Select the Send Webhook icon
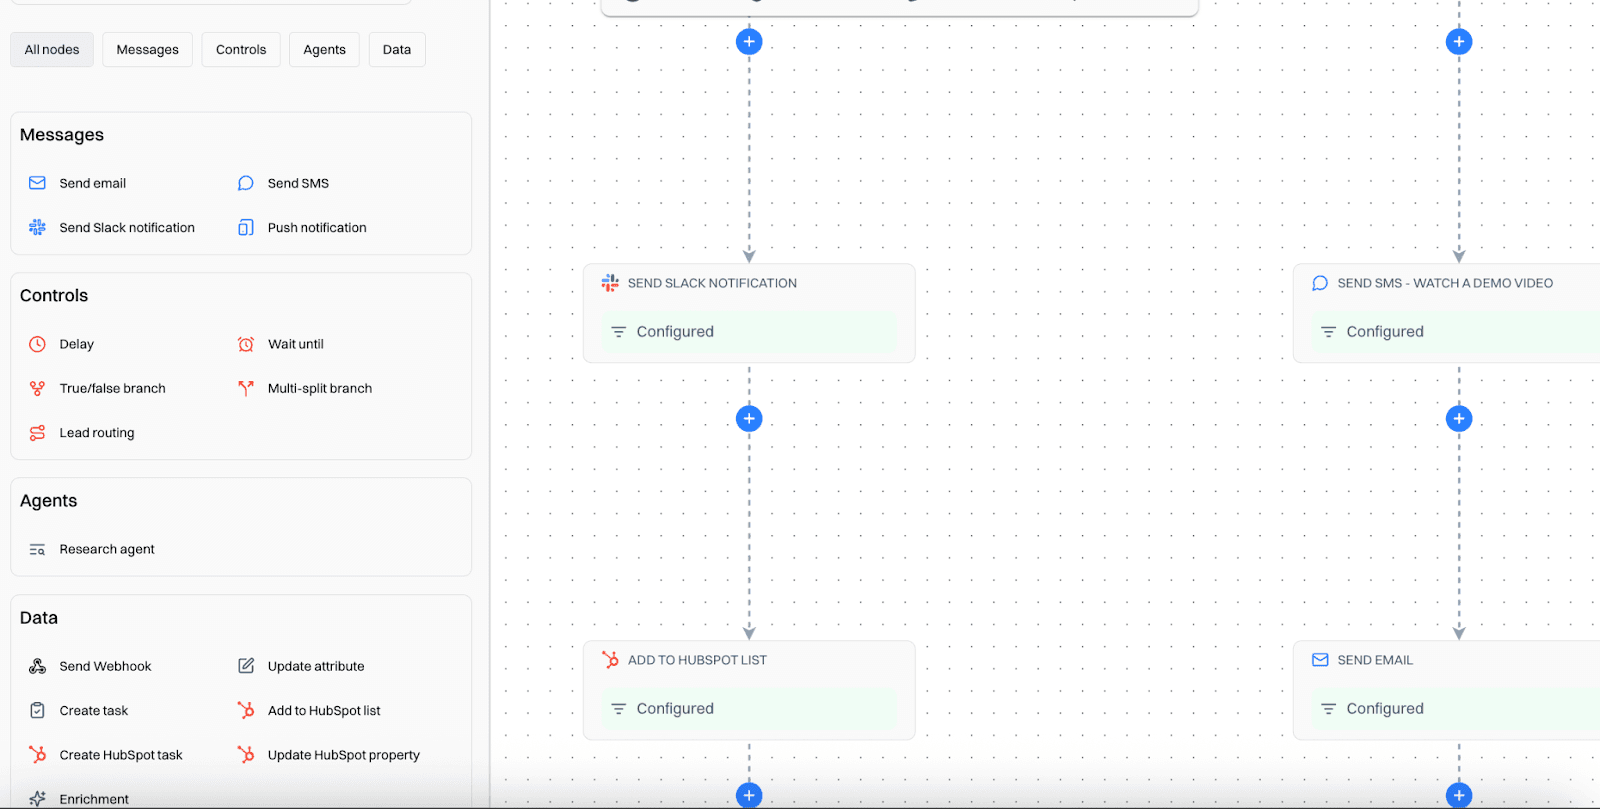Screen dimensions: 1600x809 point(37,666)
